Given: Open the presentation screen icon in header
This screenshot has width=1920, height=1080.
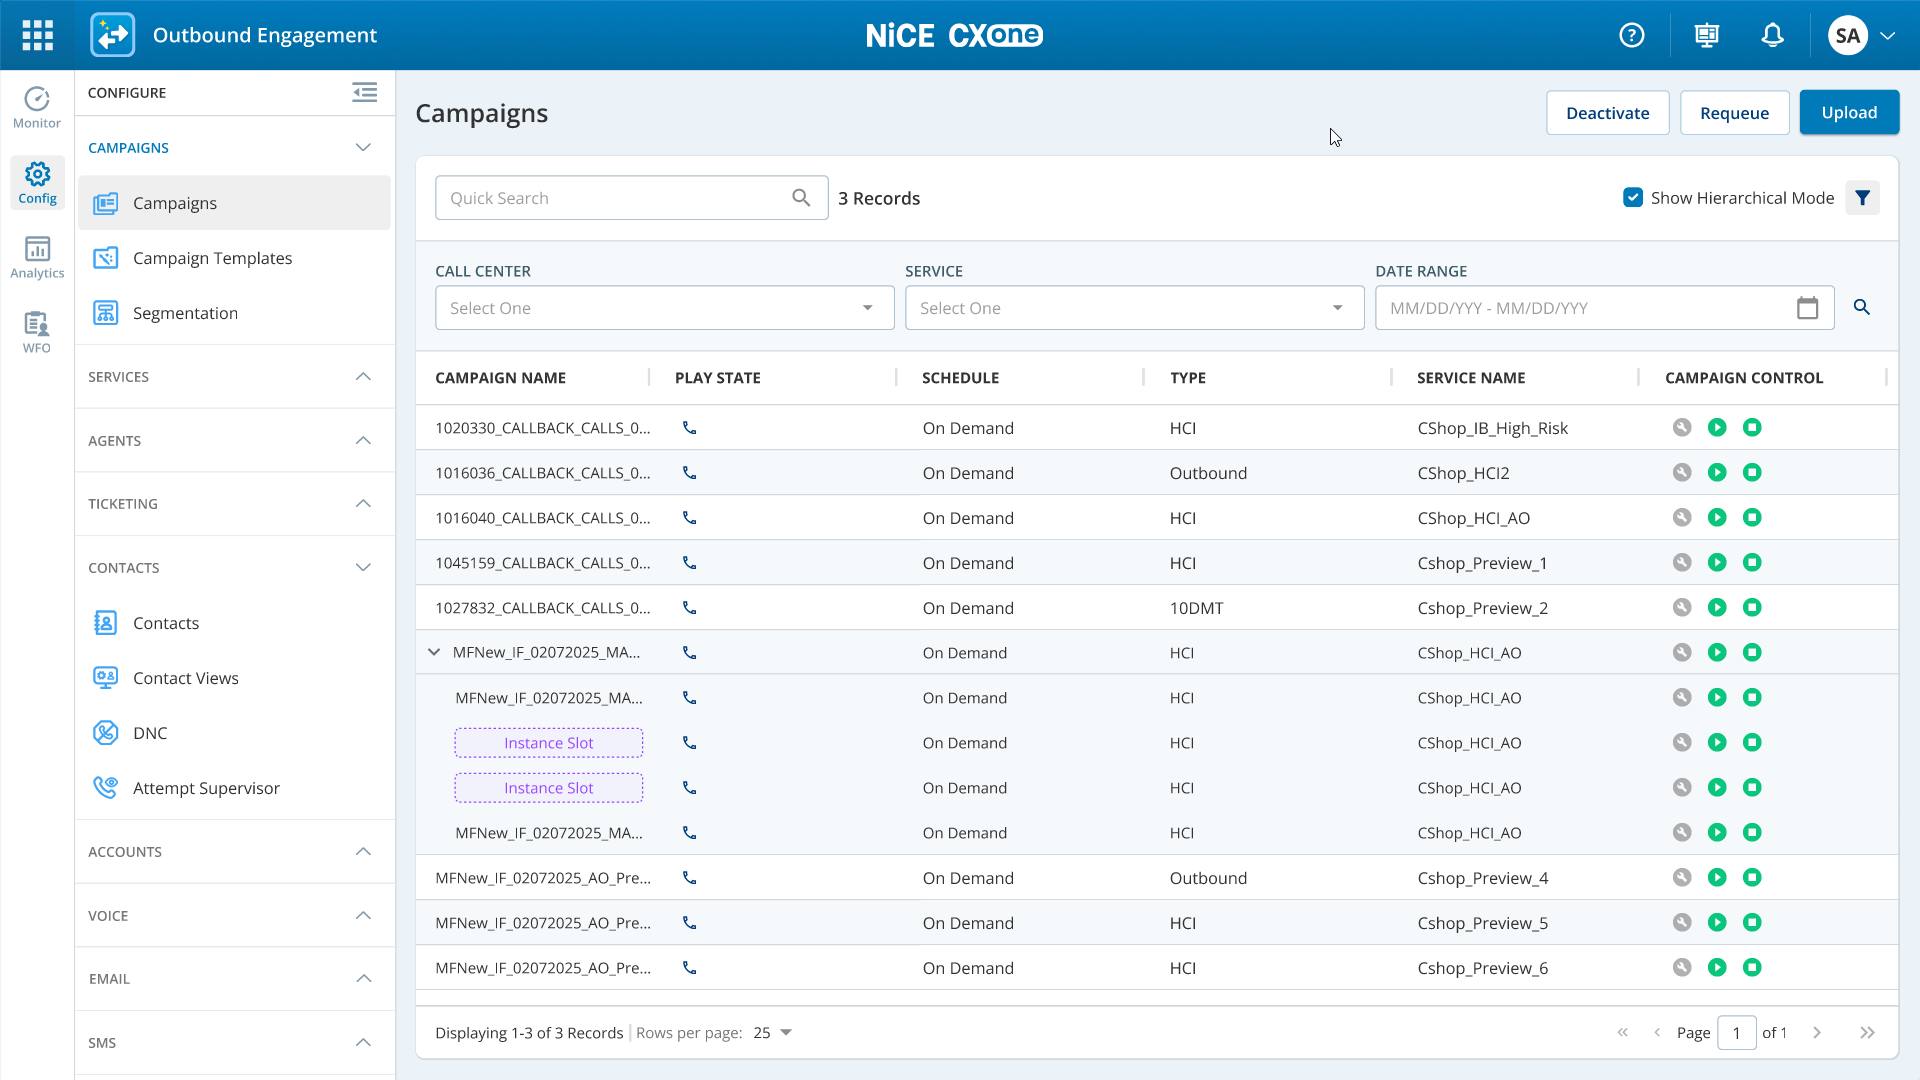Looking at the screenshot, I should [x=1707, y=35].
